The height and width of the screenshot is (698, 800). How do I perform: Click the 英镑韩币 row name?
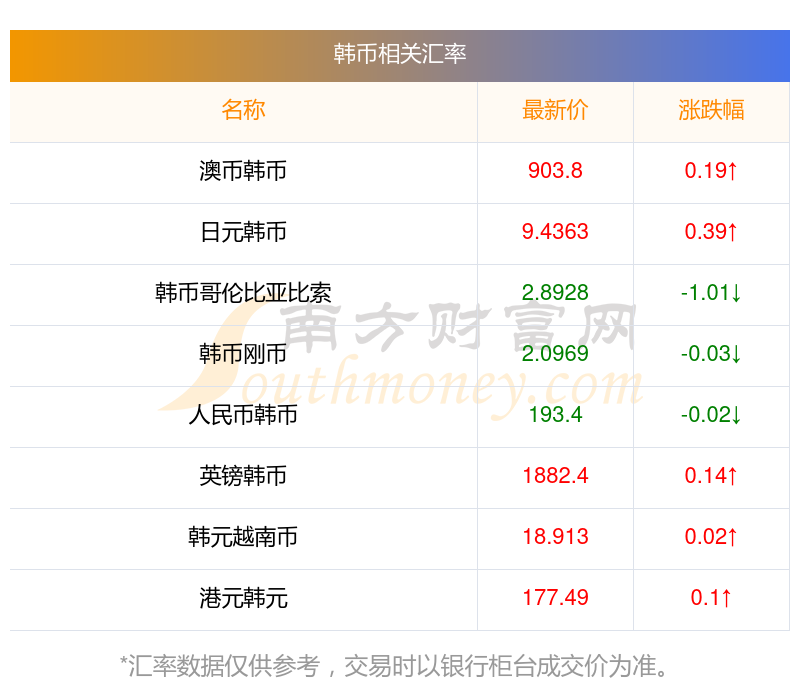(243, 476)
